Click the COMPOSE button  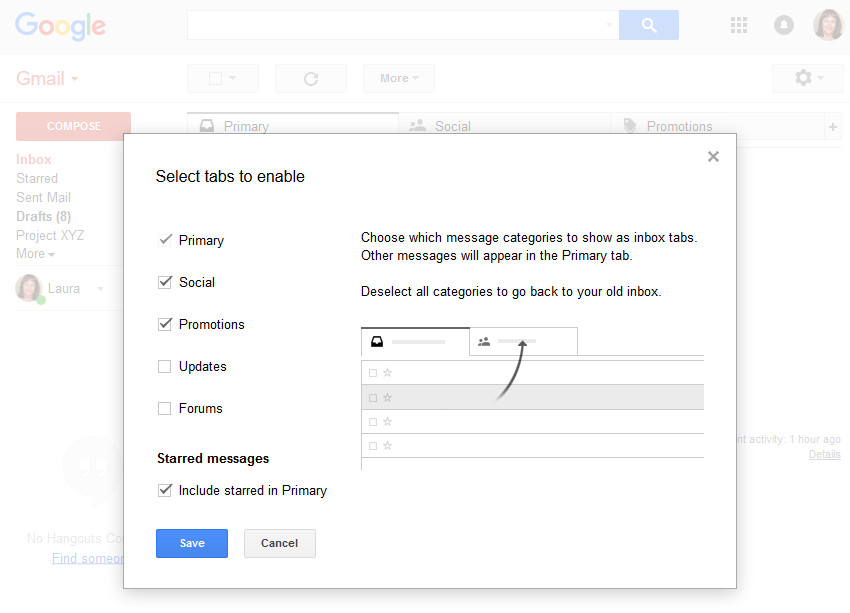click(73, 126)
